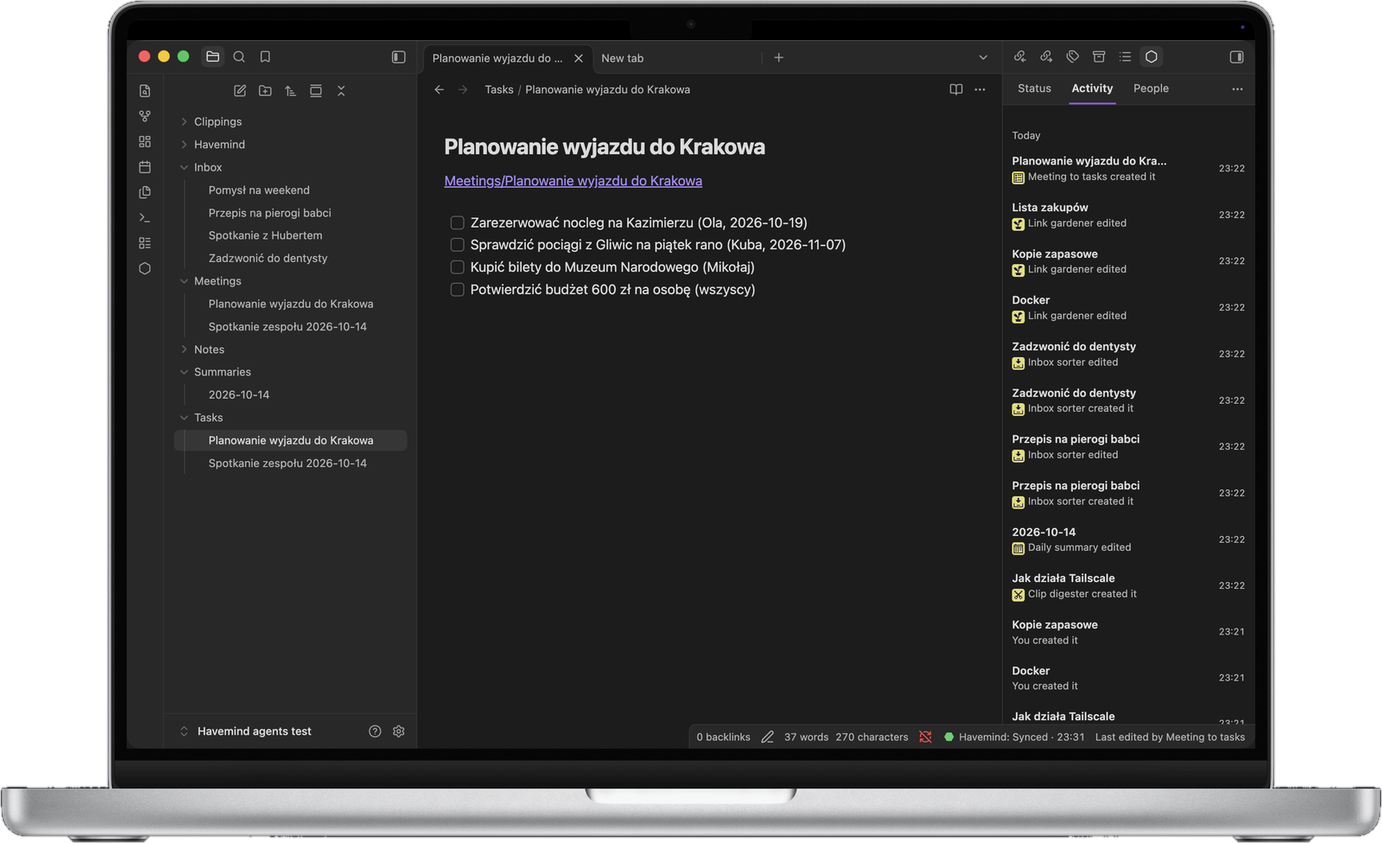Collapse the Summaries folder

click(184, 372)
